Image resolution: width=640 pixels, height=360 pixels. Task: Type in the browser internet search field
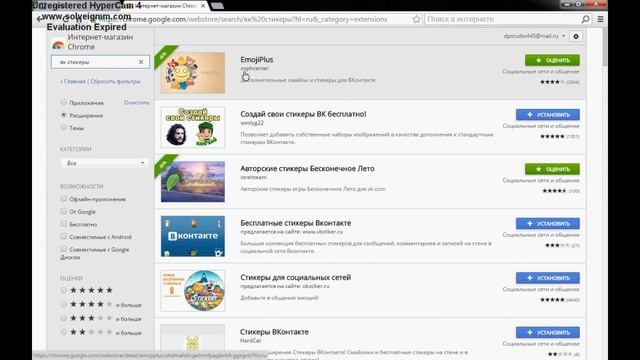point(502,19)
